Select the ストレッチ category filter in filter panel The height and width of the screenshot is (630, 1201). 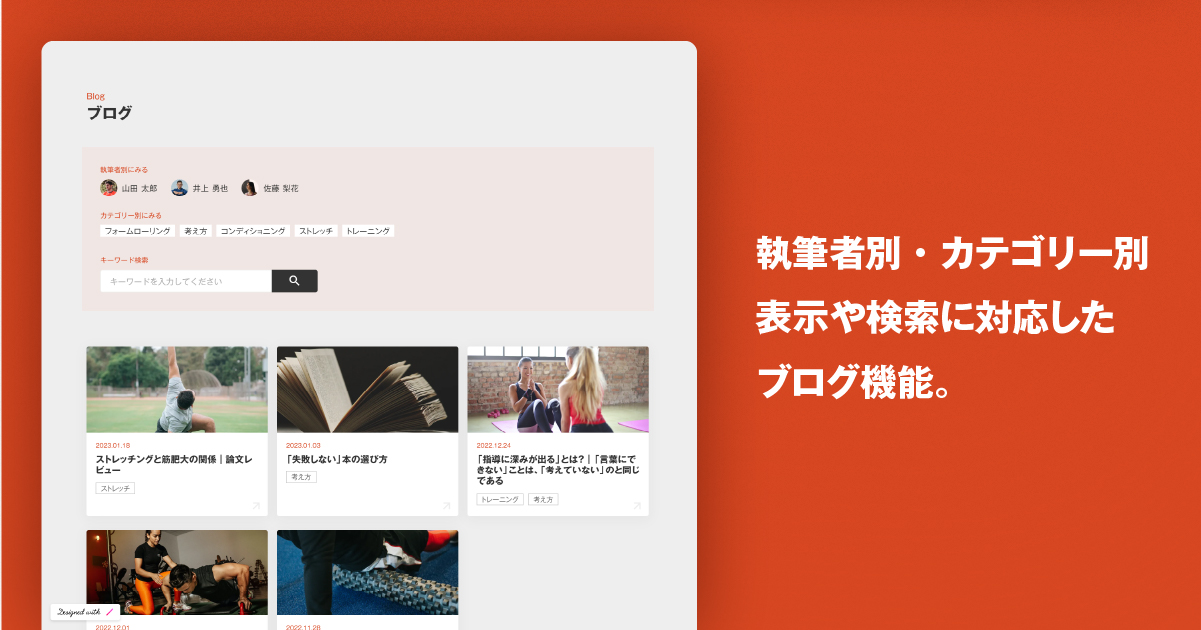pos(316,231)
